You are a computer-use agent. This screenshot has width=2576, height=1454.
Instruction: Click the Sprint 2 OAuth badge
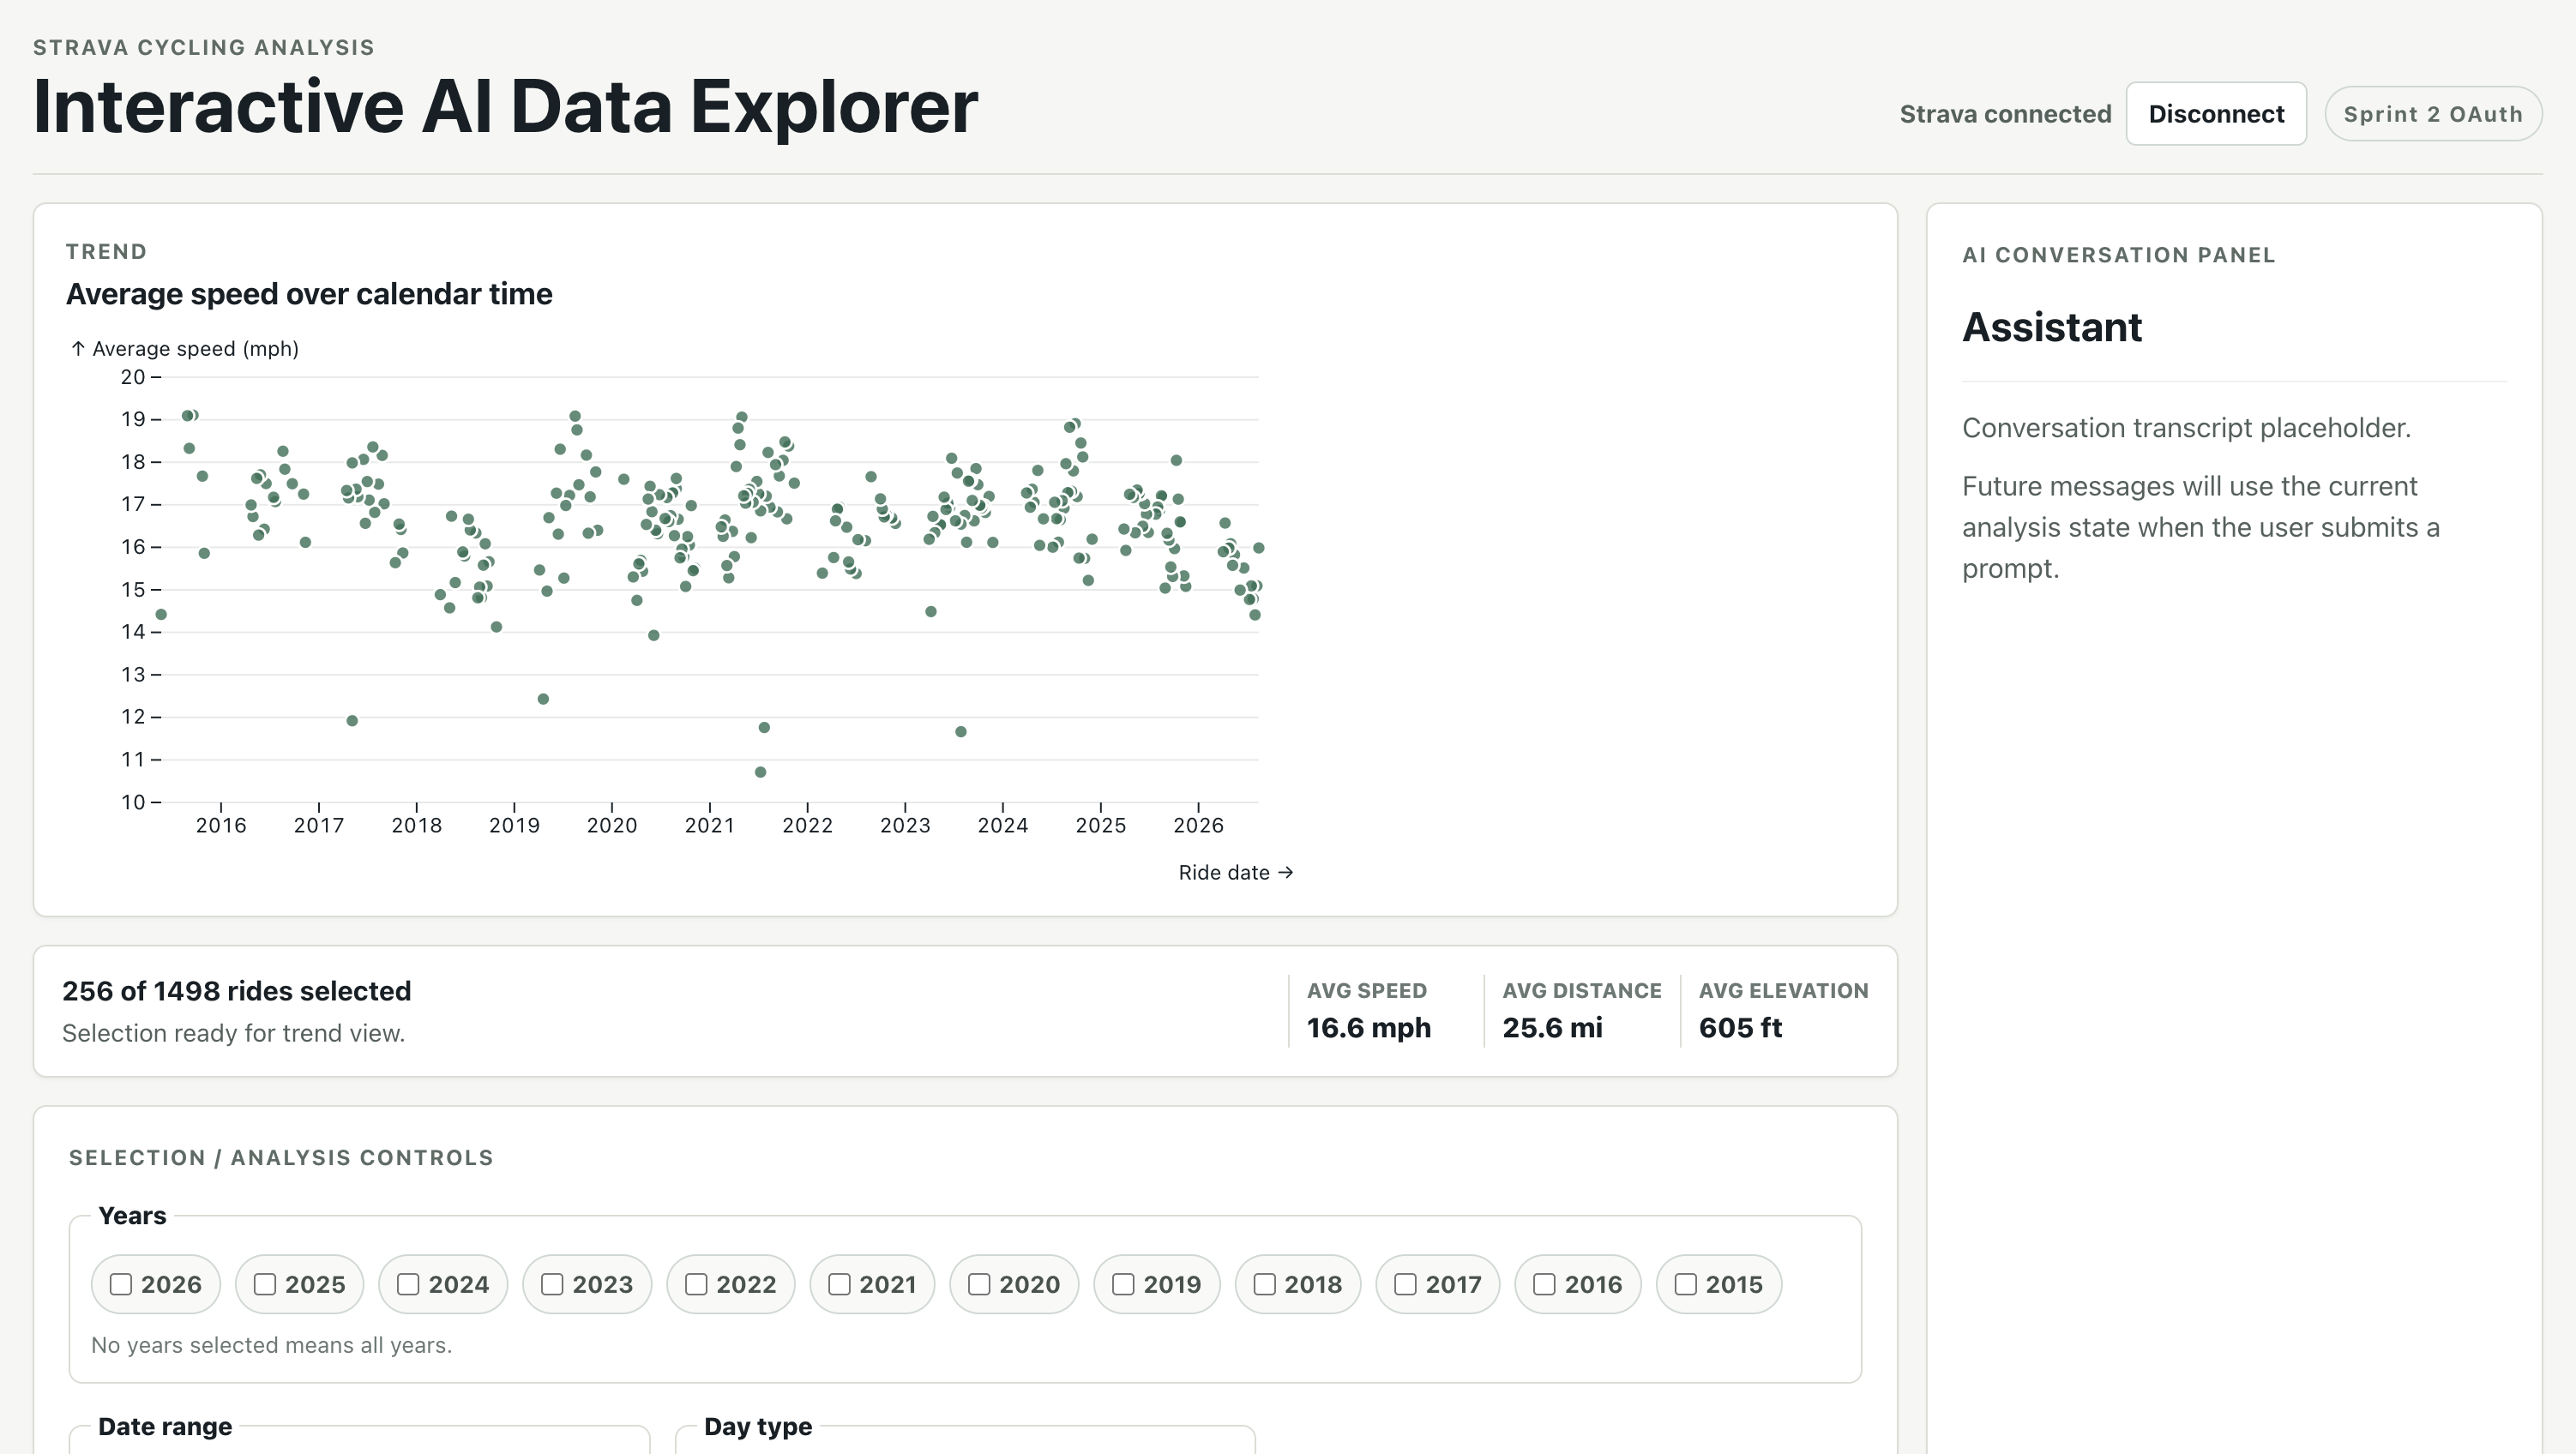[2432, 114]
